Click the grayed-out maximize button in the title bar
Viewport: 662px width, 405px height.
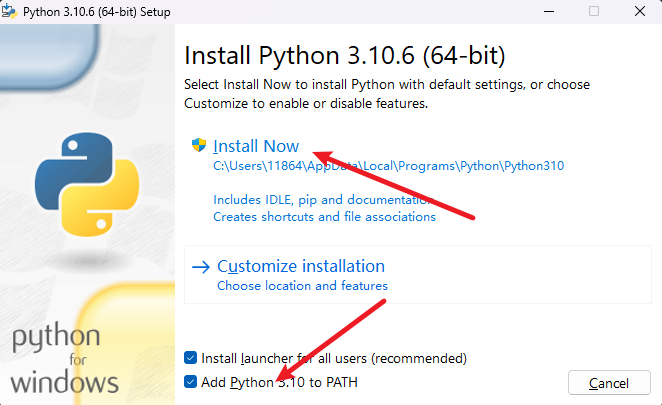click(x=594, y=11)
